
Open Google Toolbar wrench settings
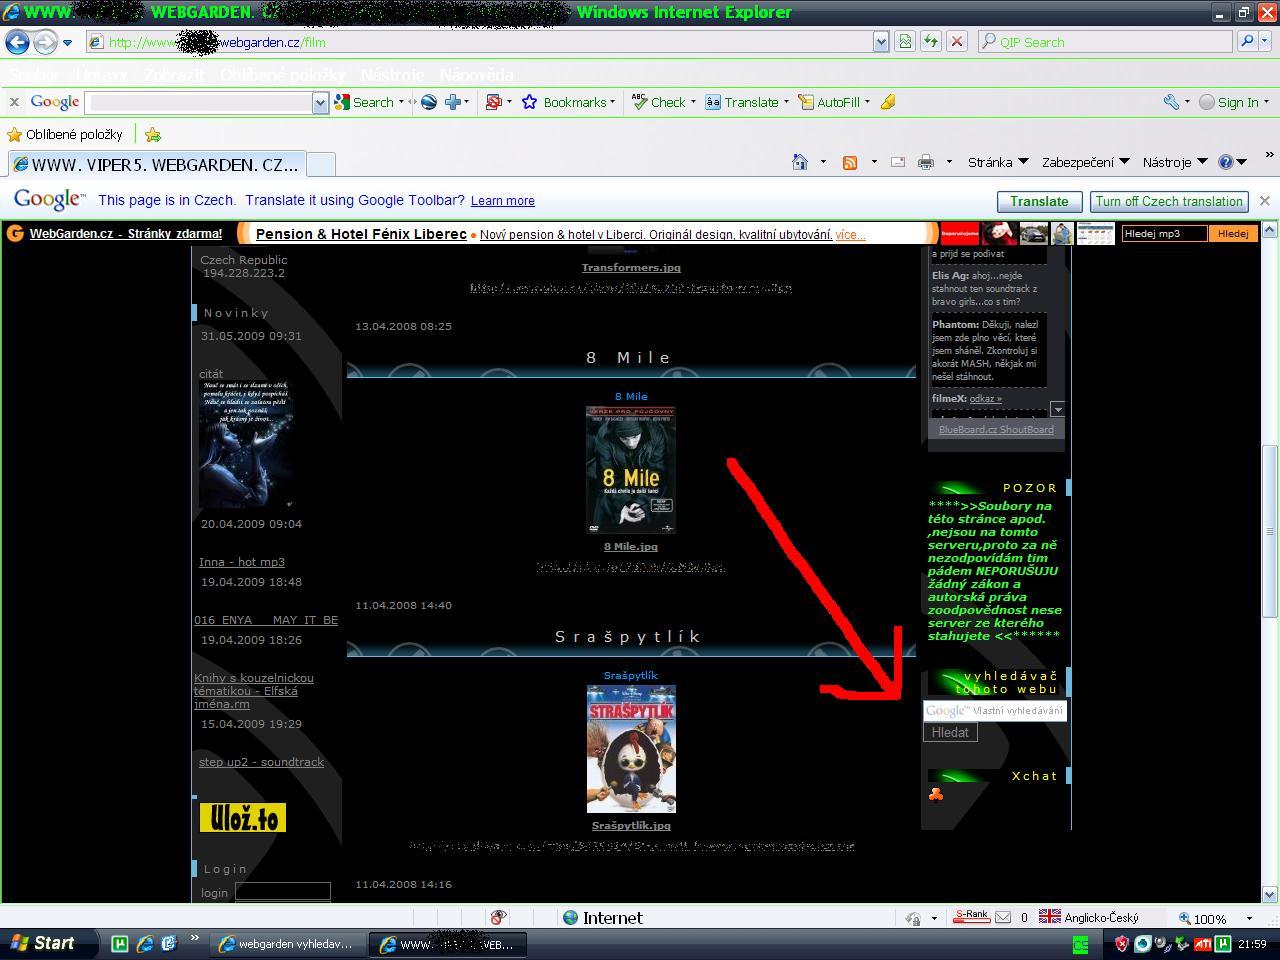pos(1171,102)
